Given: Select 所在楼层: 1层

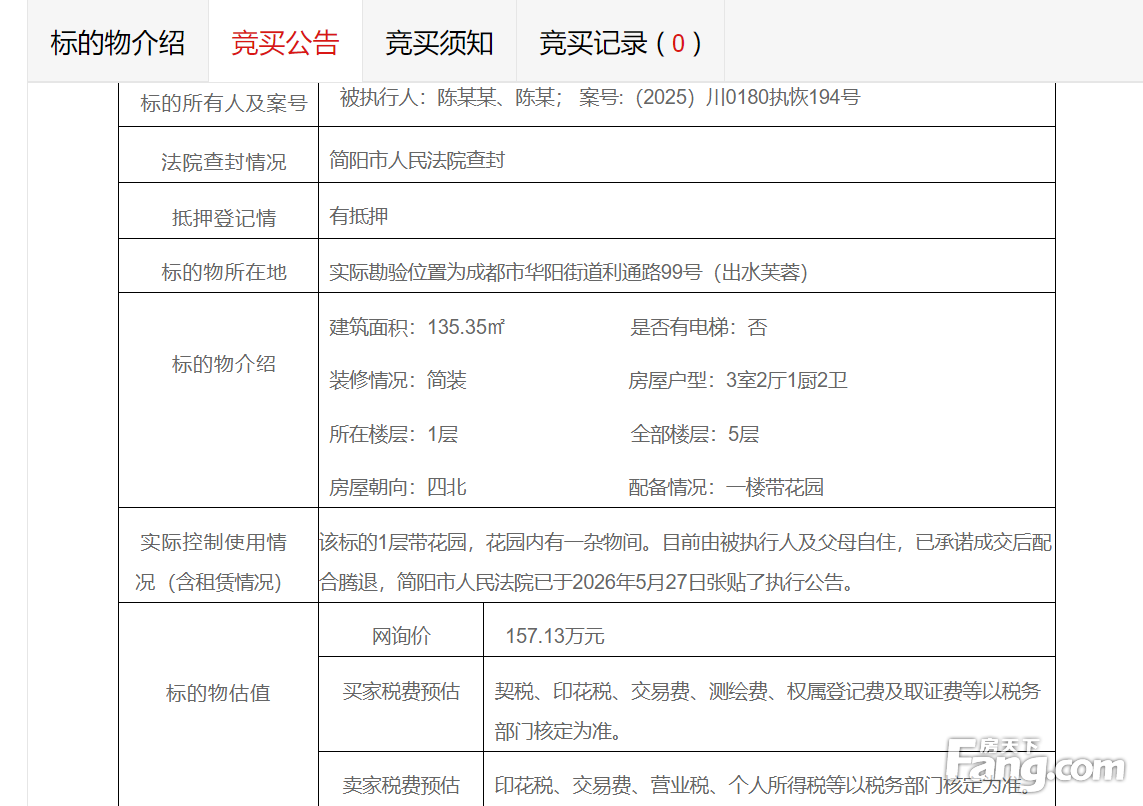Looking at the screenshot, I should click(394, 434).
